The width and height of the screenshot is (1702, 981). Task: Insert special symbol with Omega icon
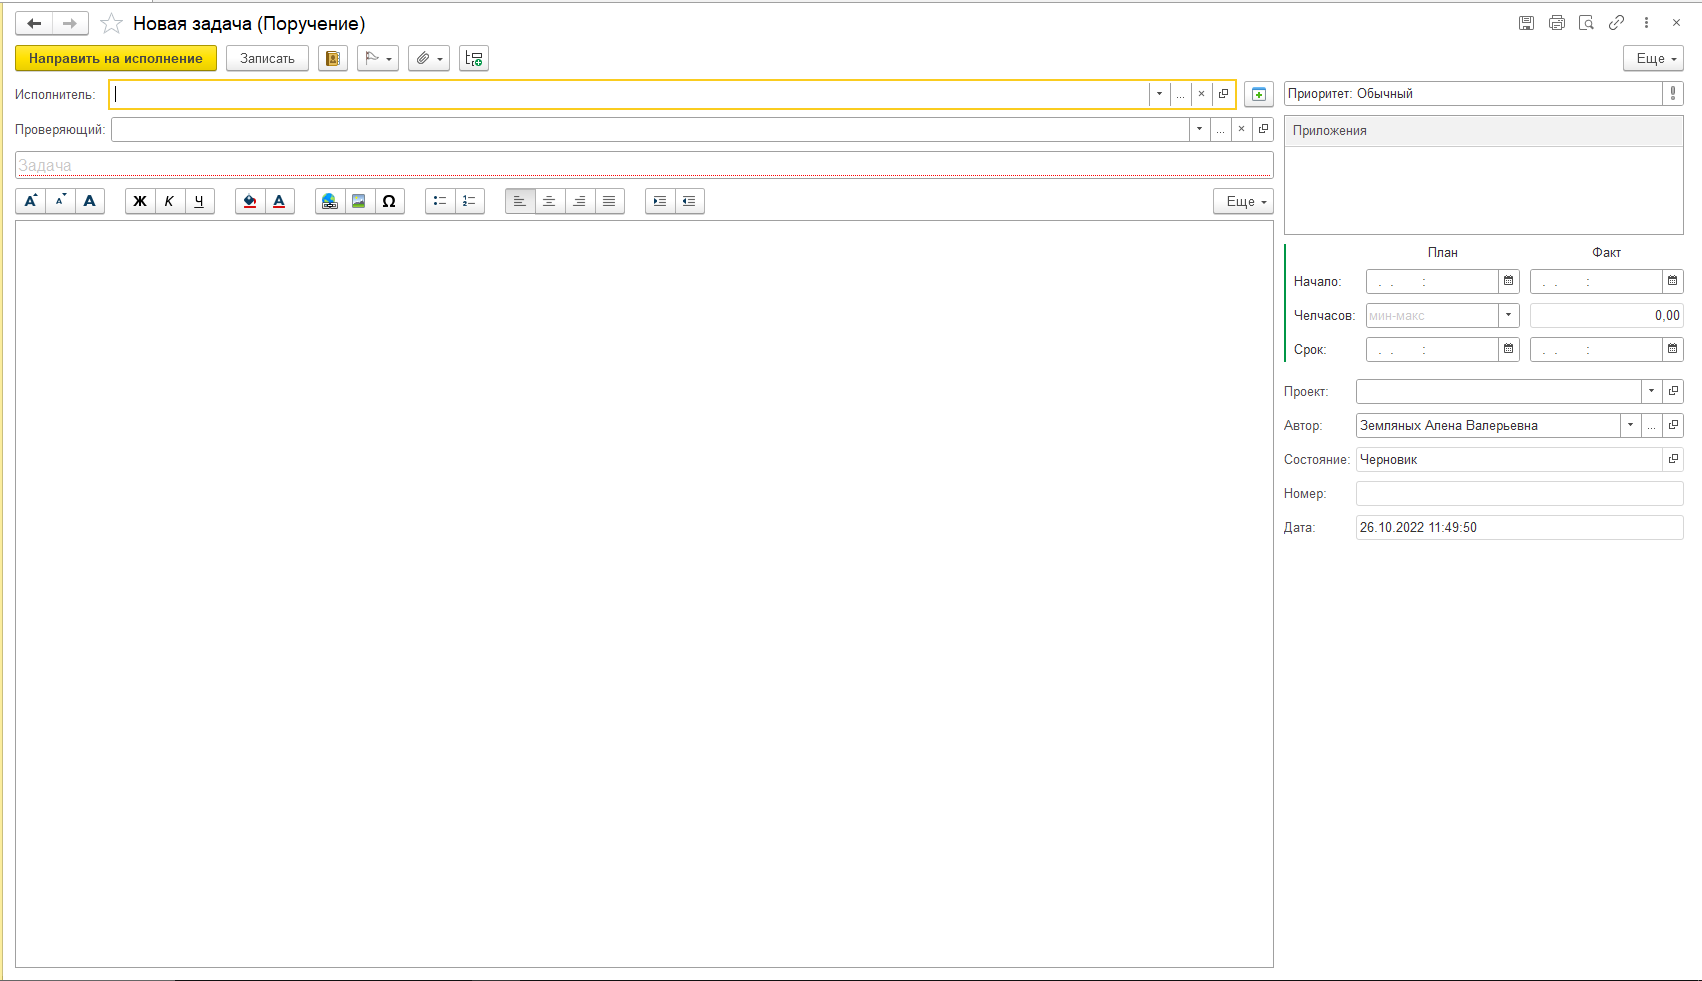389,201
